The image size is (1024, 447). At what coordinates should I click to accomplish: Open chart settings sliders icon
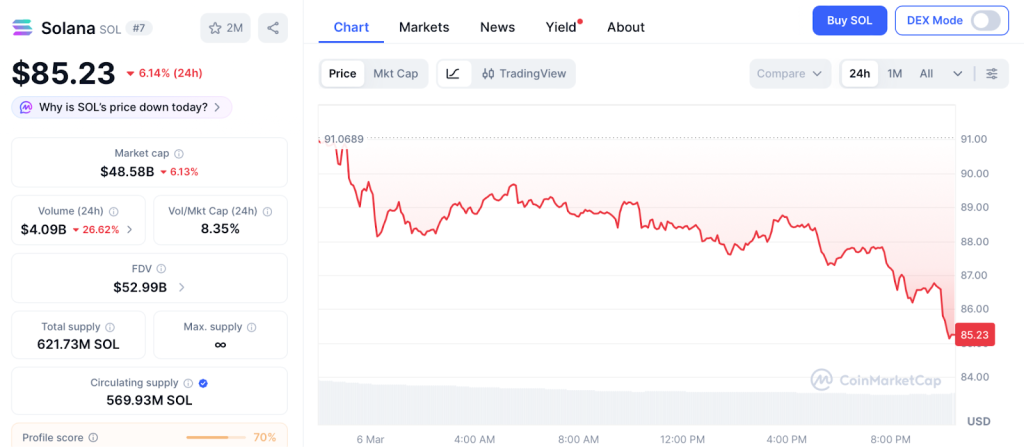[x=991, y=73]
